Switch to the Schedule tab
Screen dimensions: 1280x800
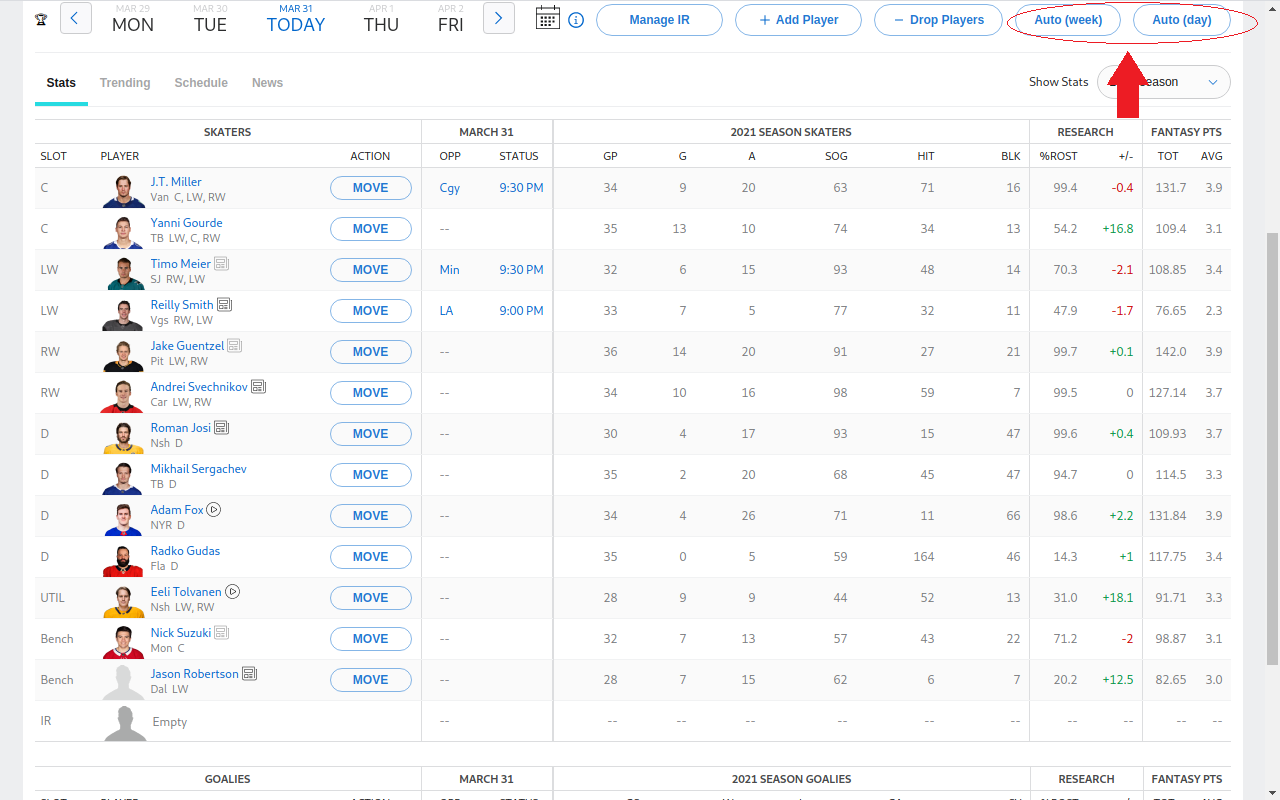(201, 83)
